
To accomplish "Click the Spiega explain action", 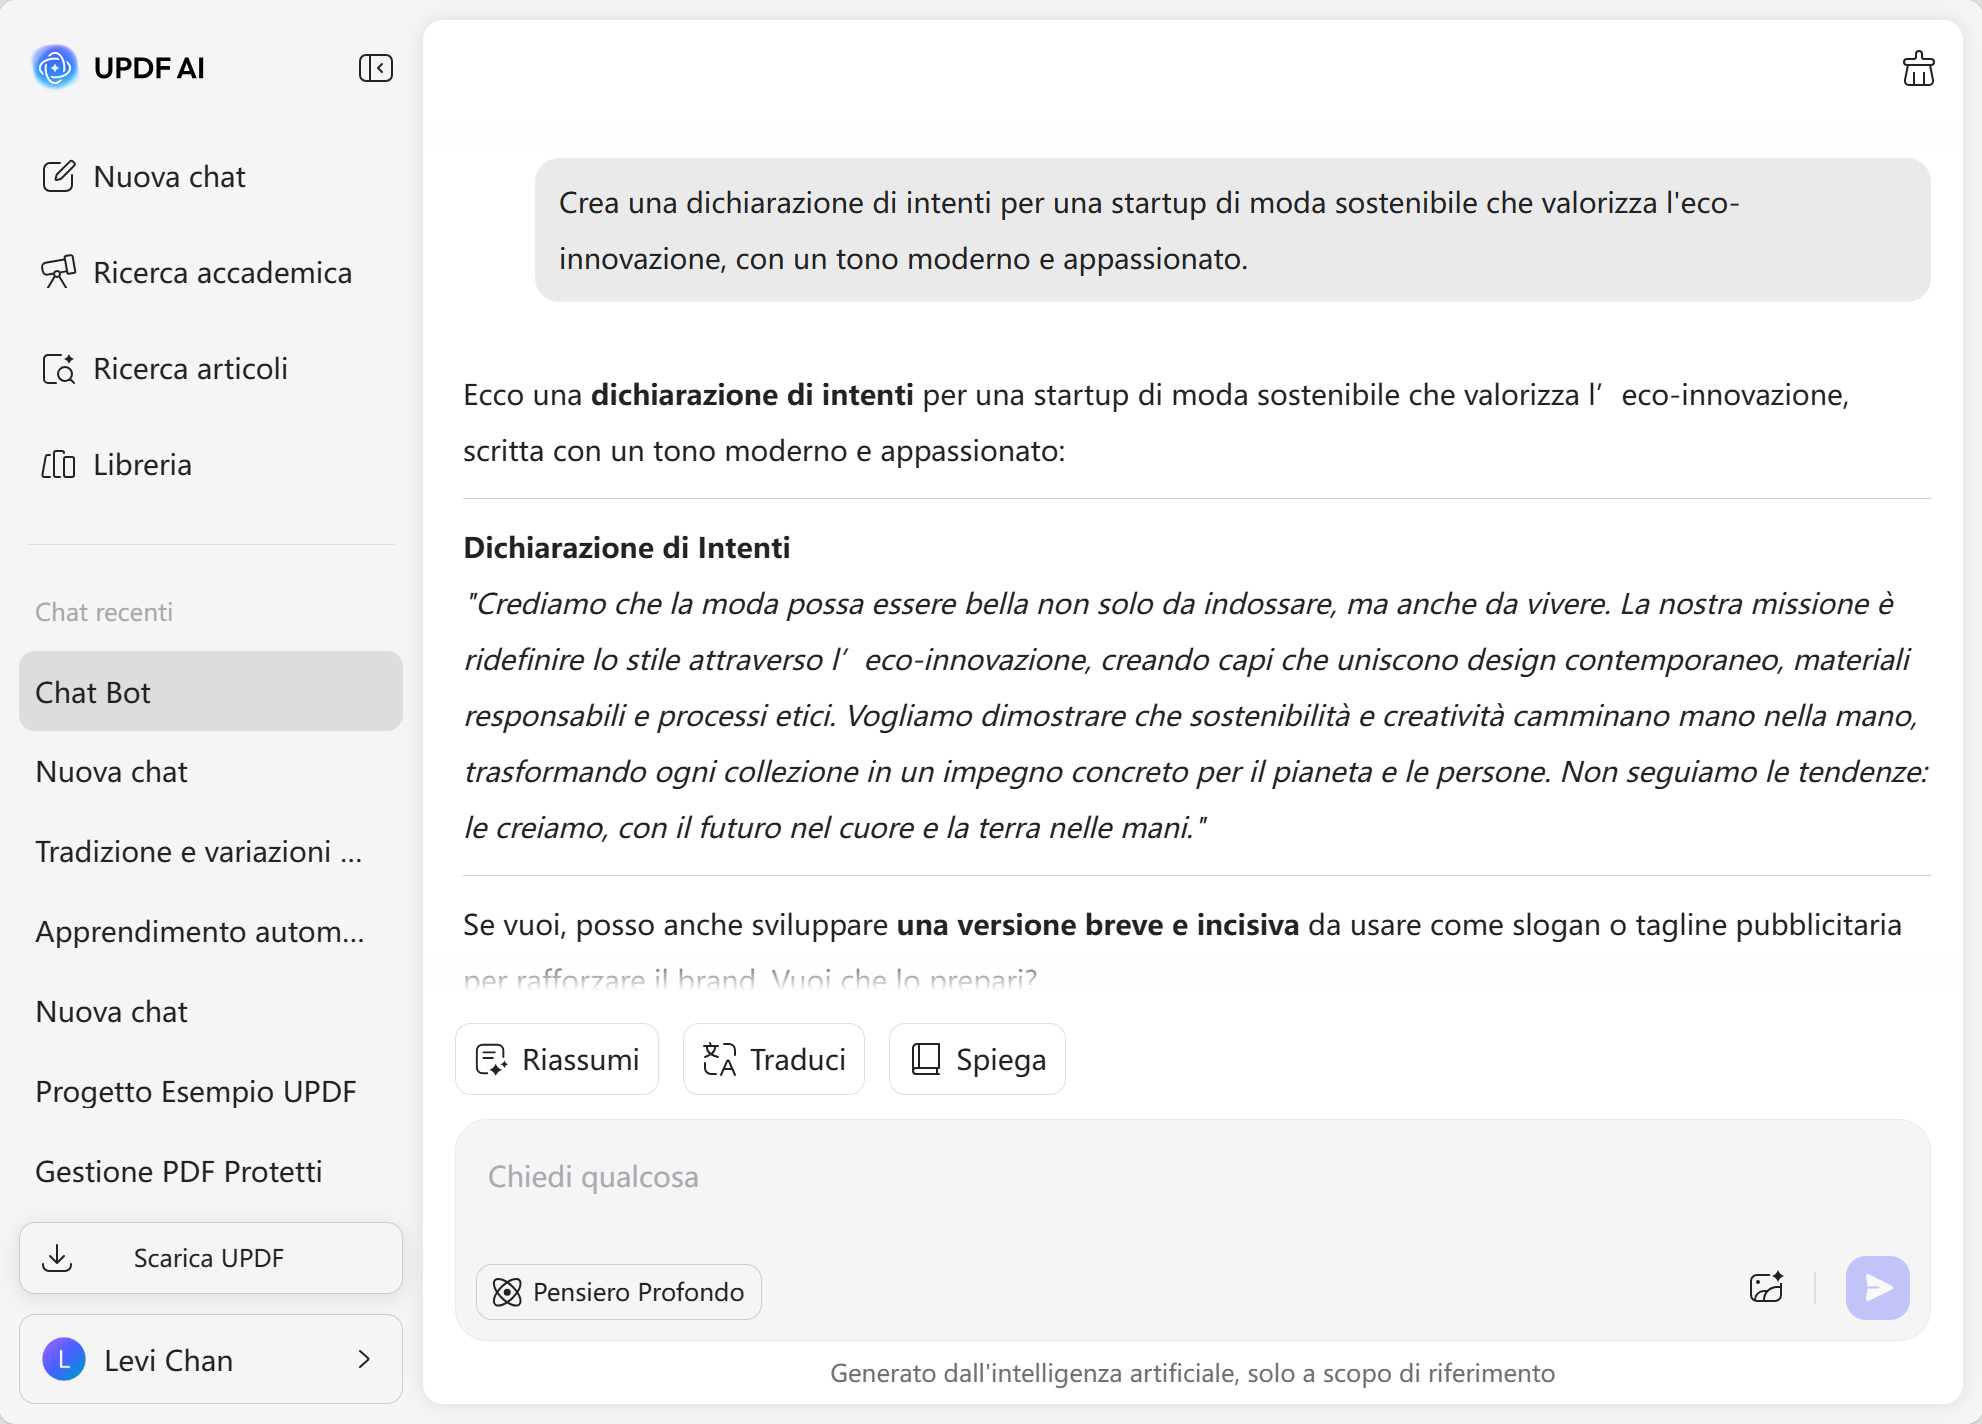I will click(x=977, y=1059).
